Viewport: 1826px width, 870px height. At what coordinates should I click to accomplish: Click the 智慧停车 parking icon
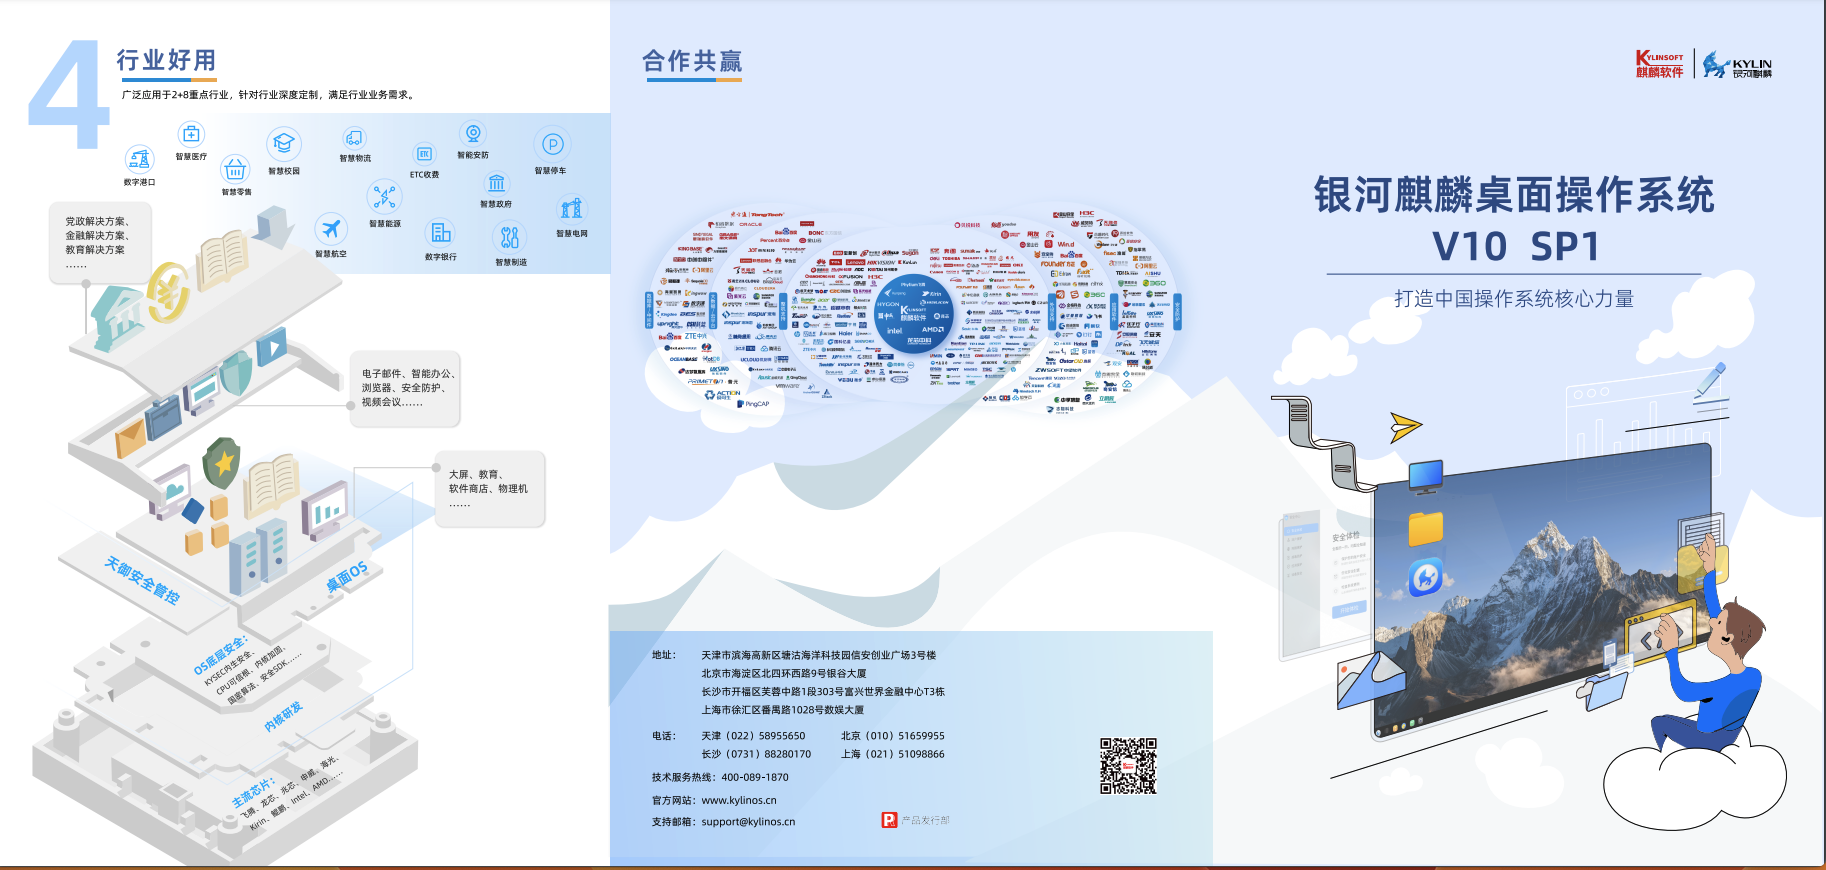pos(552,145)
